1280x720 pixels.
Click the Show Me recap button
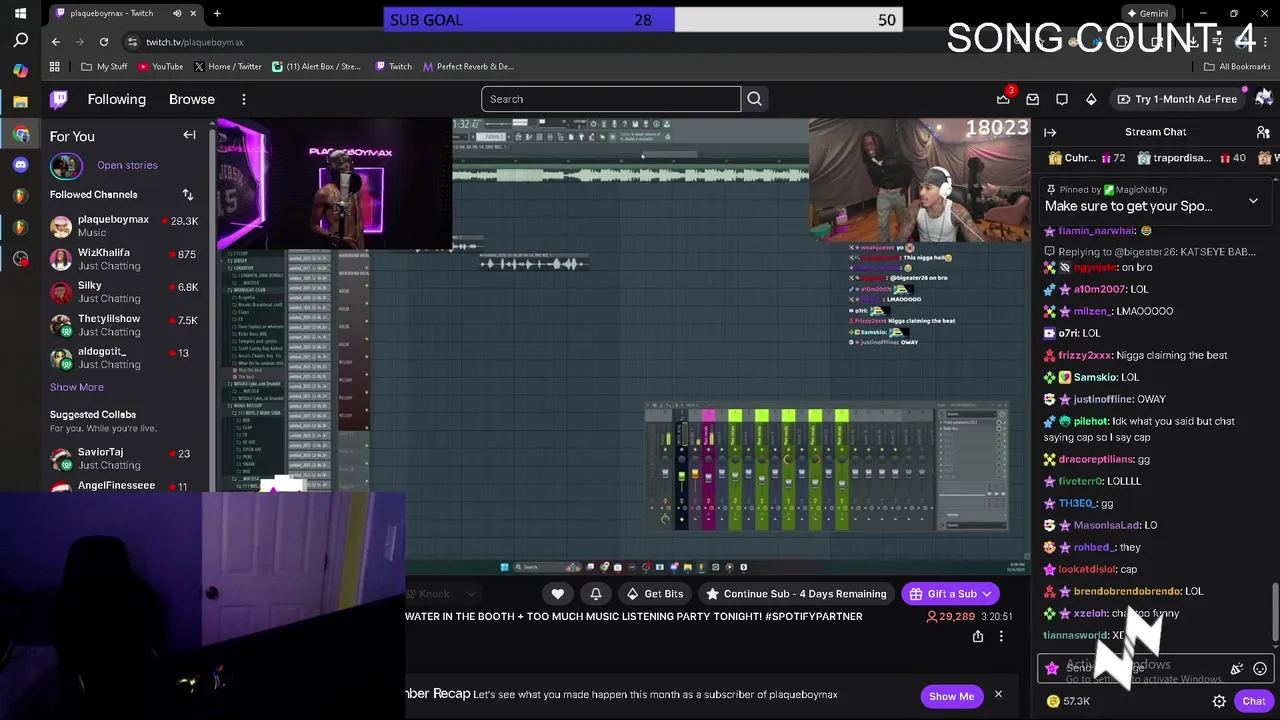coord(951,696)
